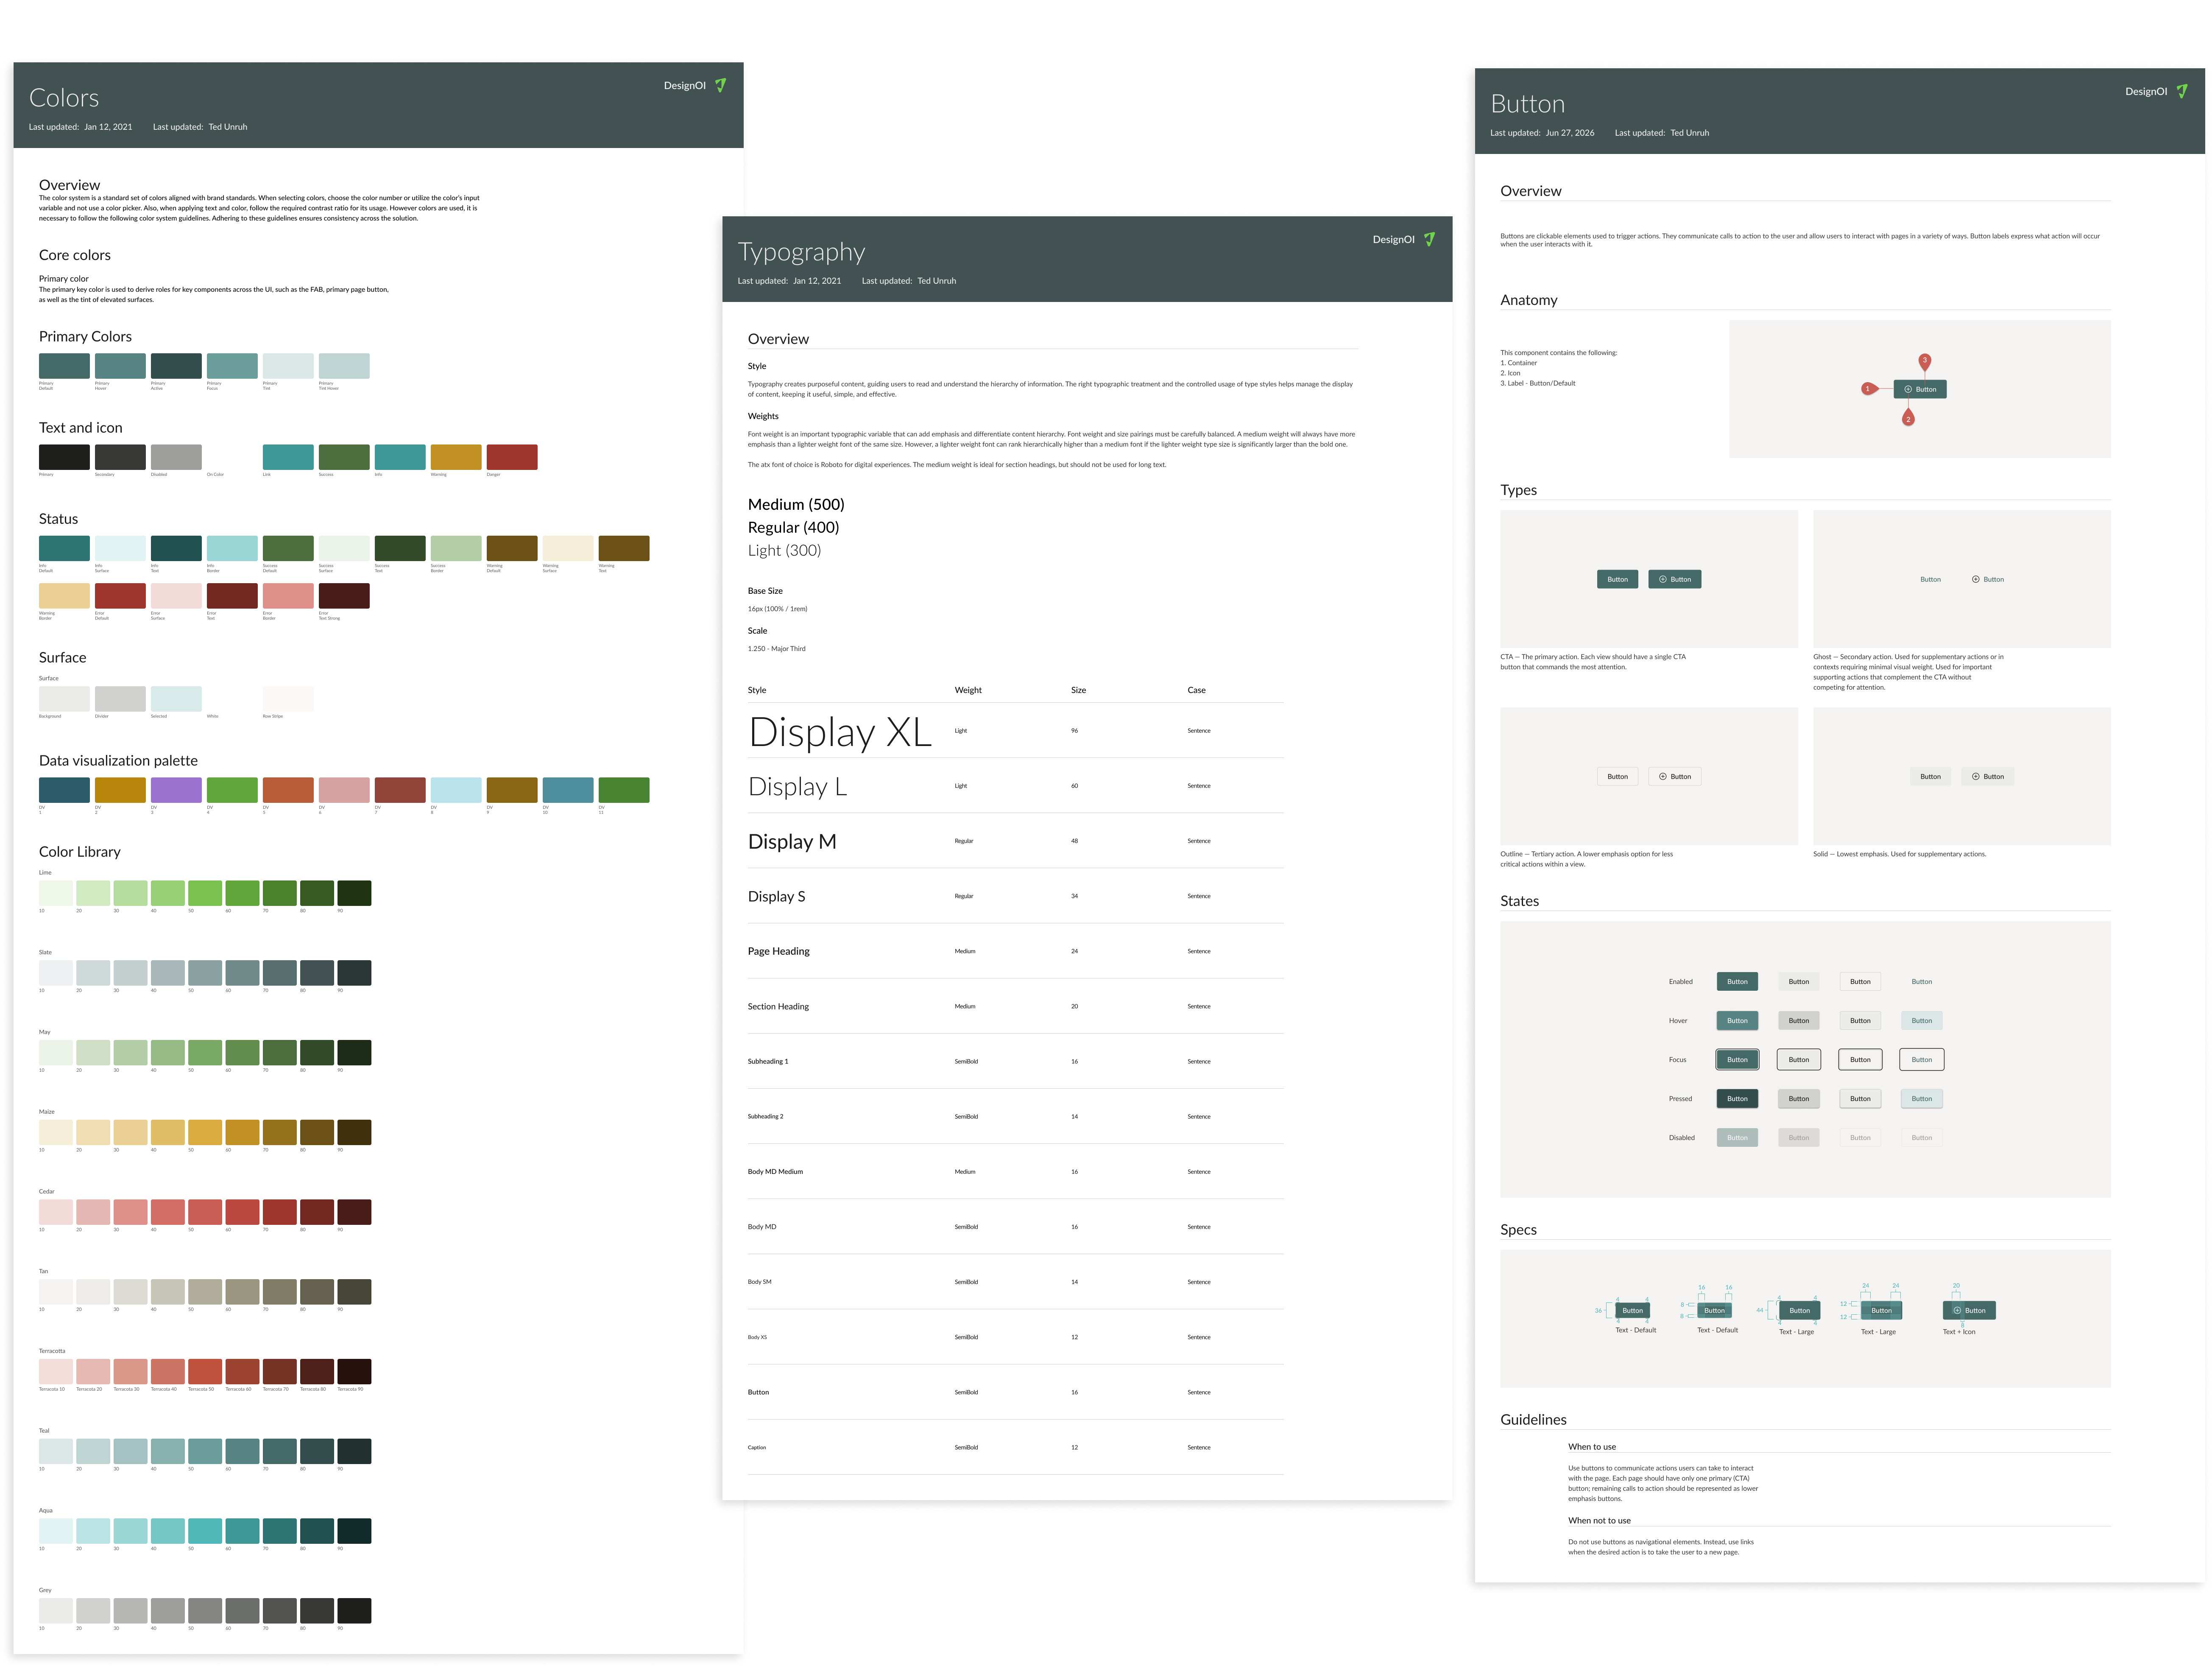The height and width of the screenshot is (1674, 2212).
Task: Select the green DV 11 palette swatch
Action: click(624, 790)
